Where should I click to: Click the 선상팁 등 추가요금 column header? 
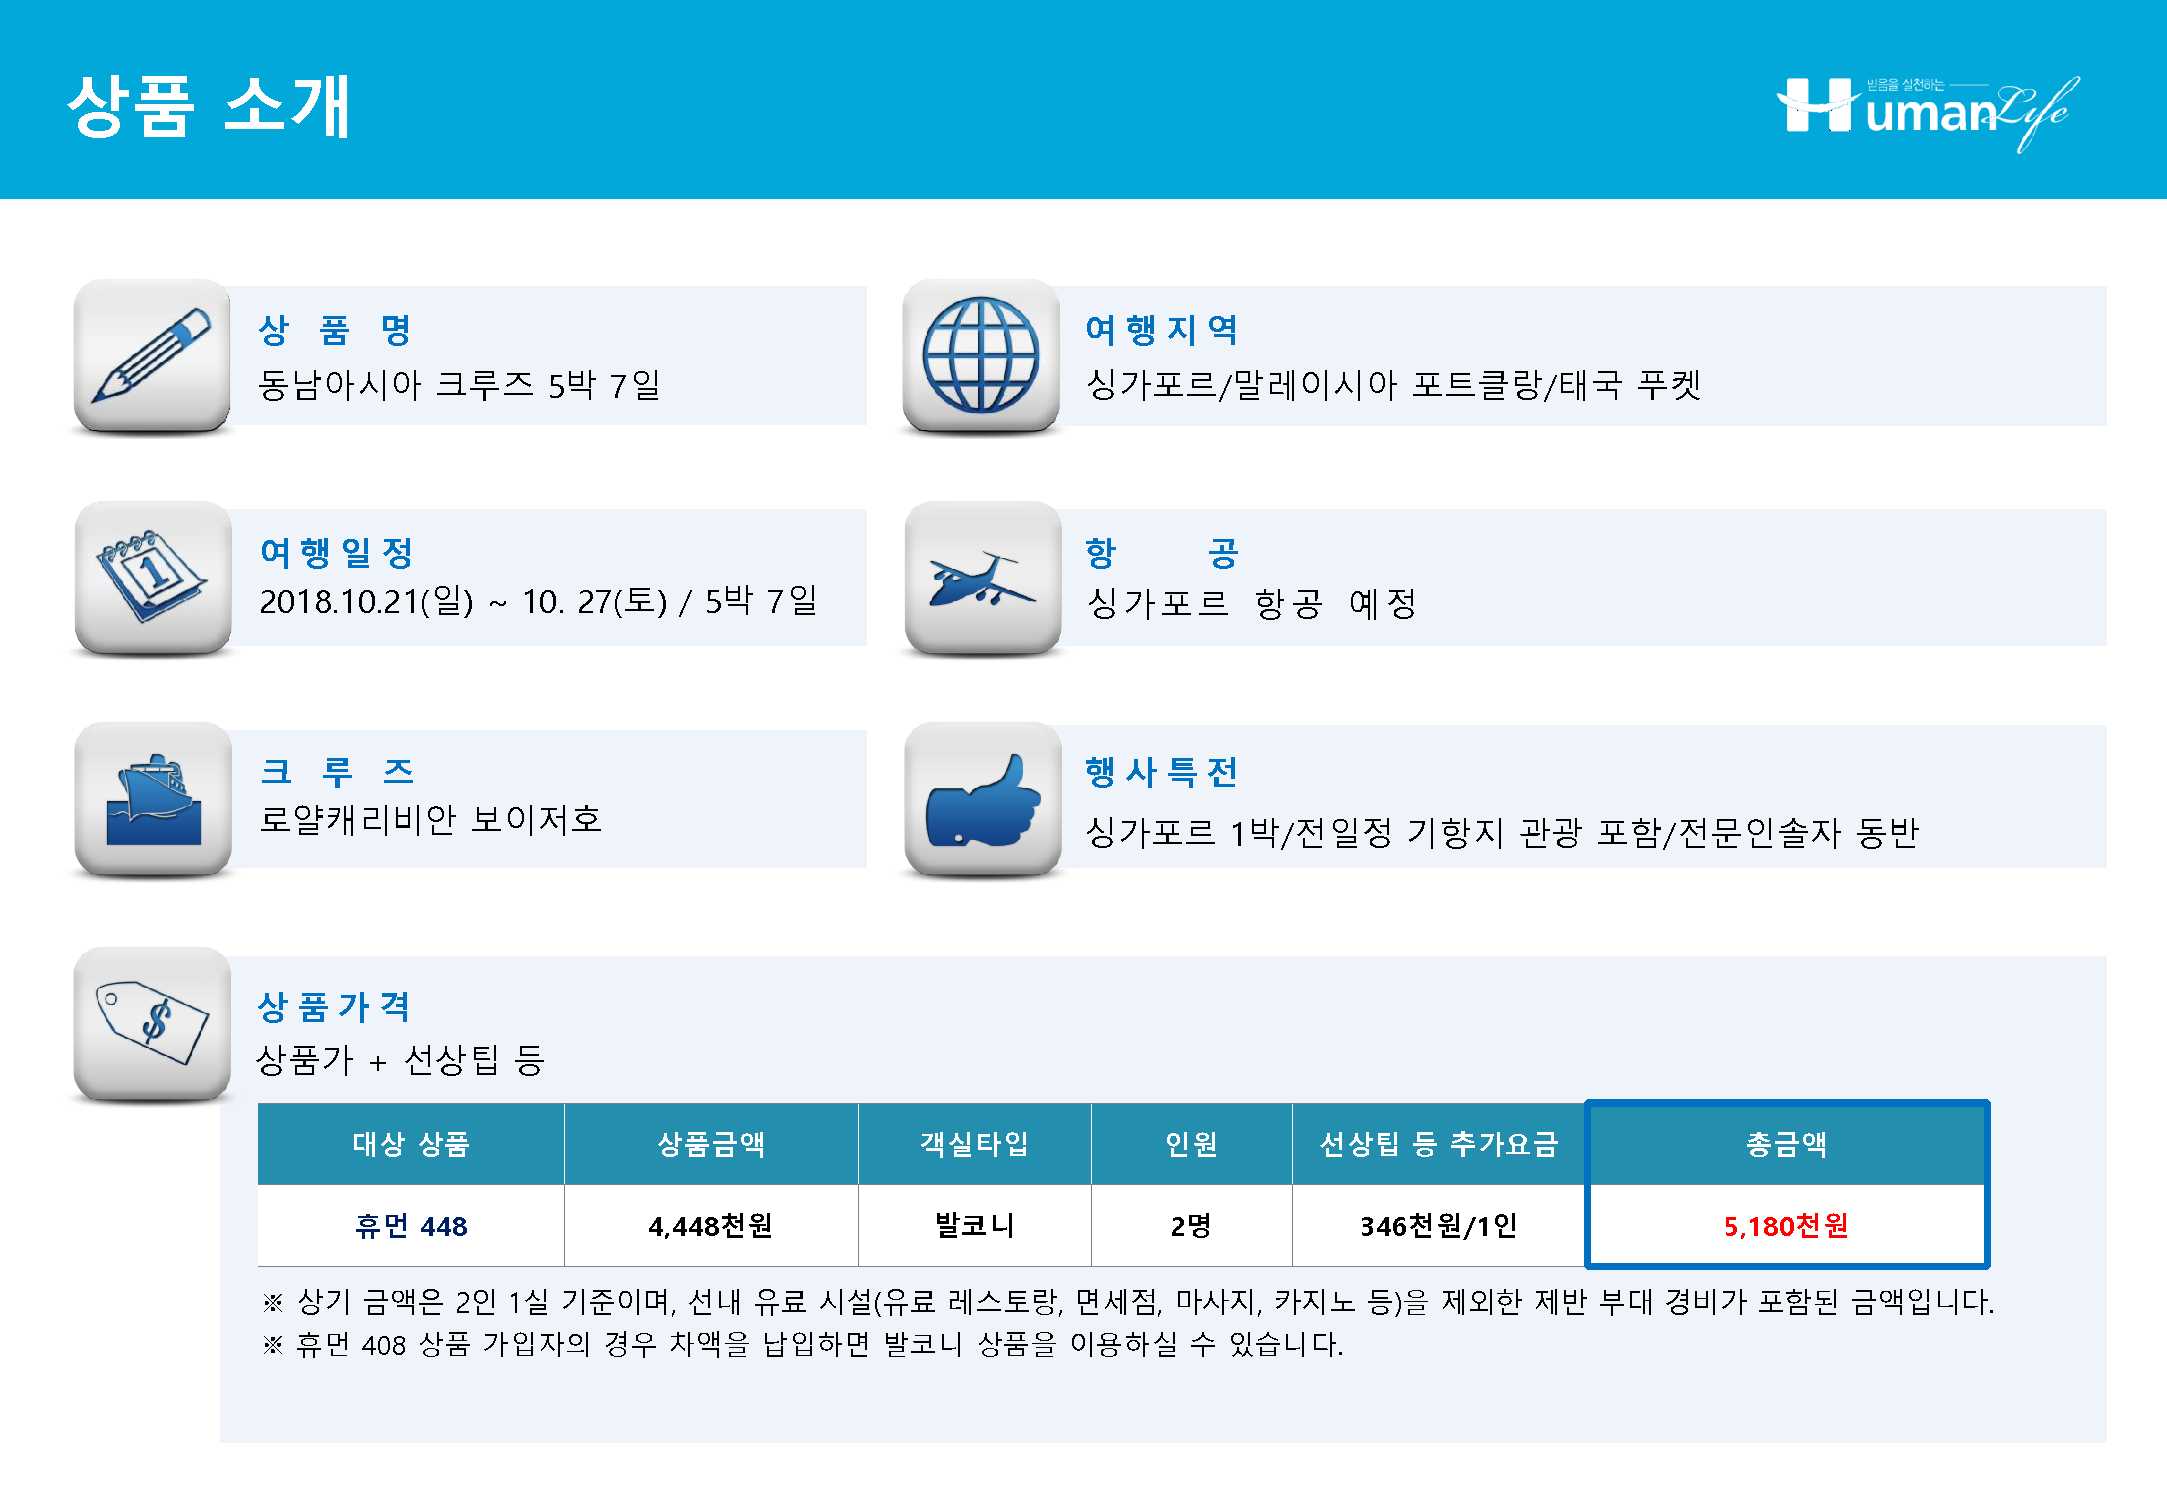(x=1439, y=1144)
